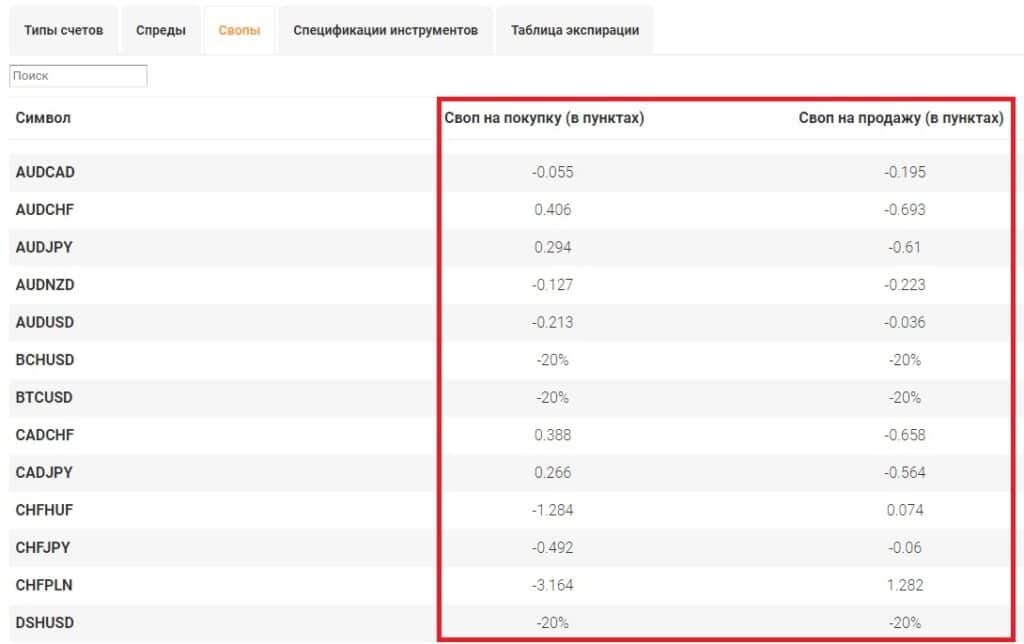Go to Таблица экспирации tab

(574, 30)
